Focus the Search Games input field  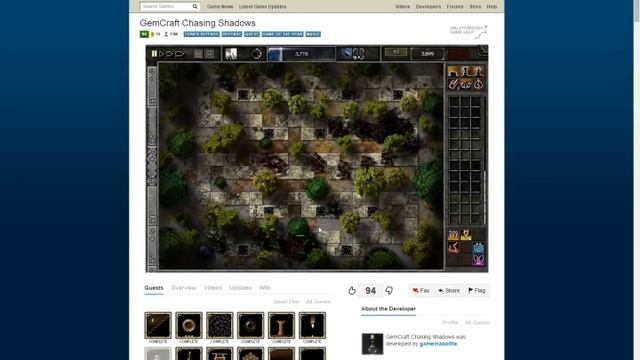tap(165, 6)
